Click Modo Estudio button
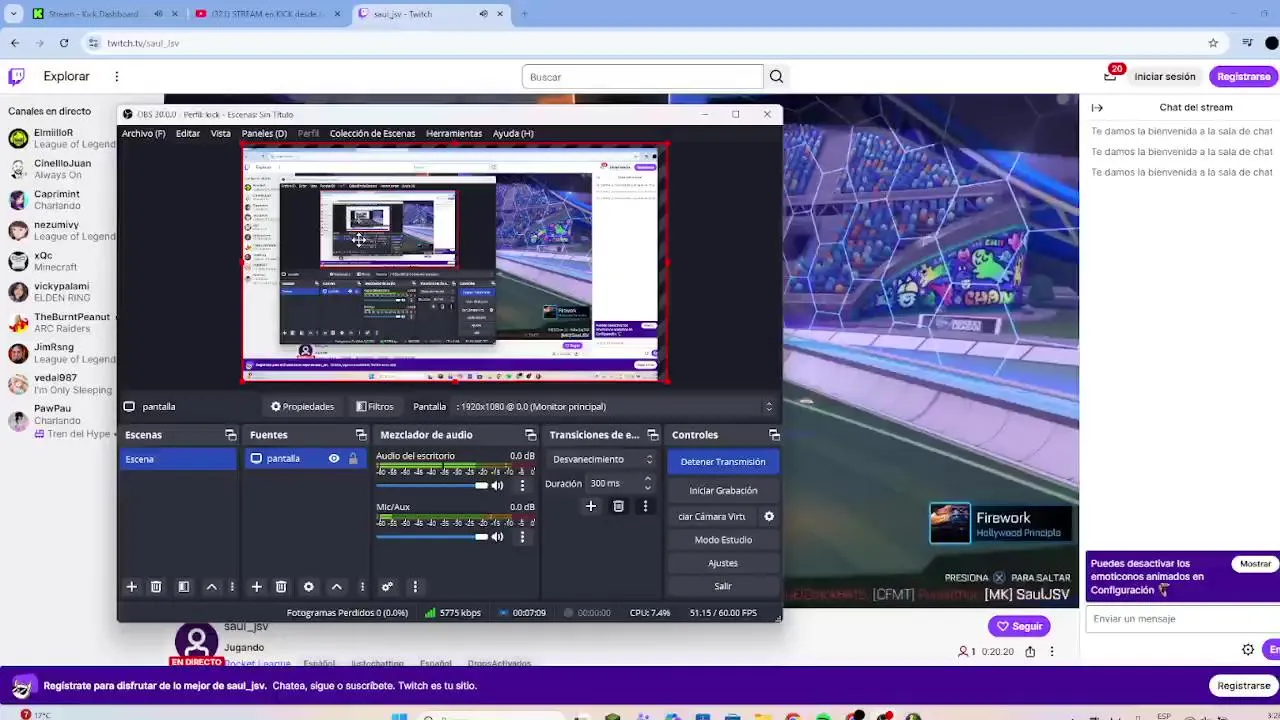Viewport: 1280px width, 720px height. (x=723, y=540)
